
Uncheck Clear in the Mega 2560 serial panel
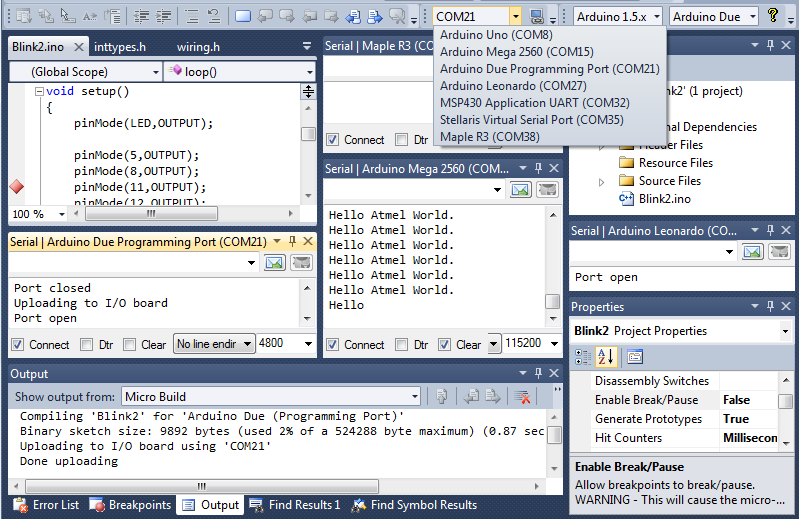[x=444, y=345]
